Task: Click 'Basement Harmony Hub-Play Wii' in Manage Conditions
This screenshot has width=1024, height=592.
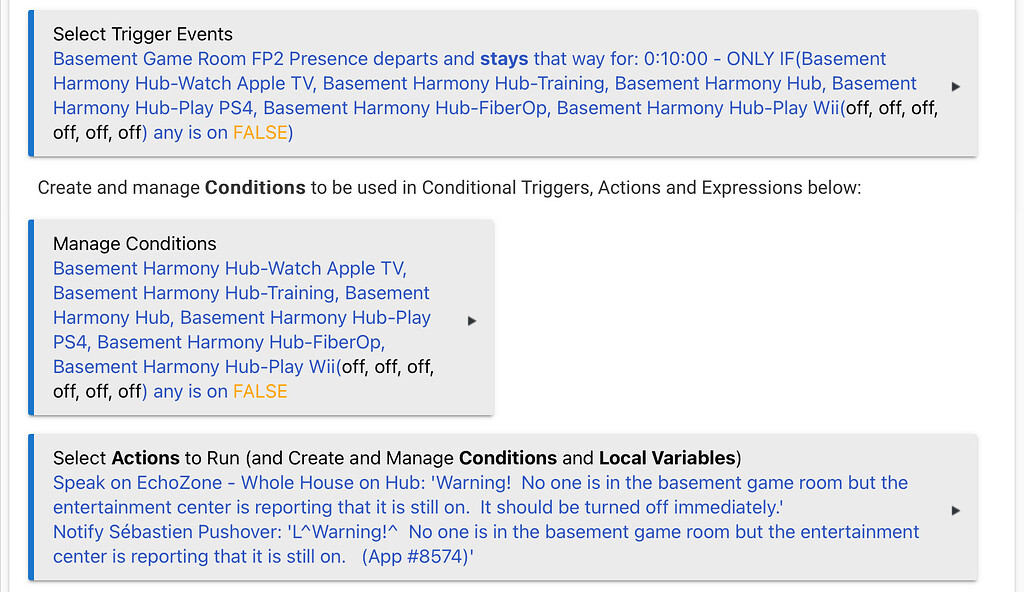Action: tap(194, 367)
